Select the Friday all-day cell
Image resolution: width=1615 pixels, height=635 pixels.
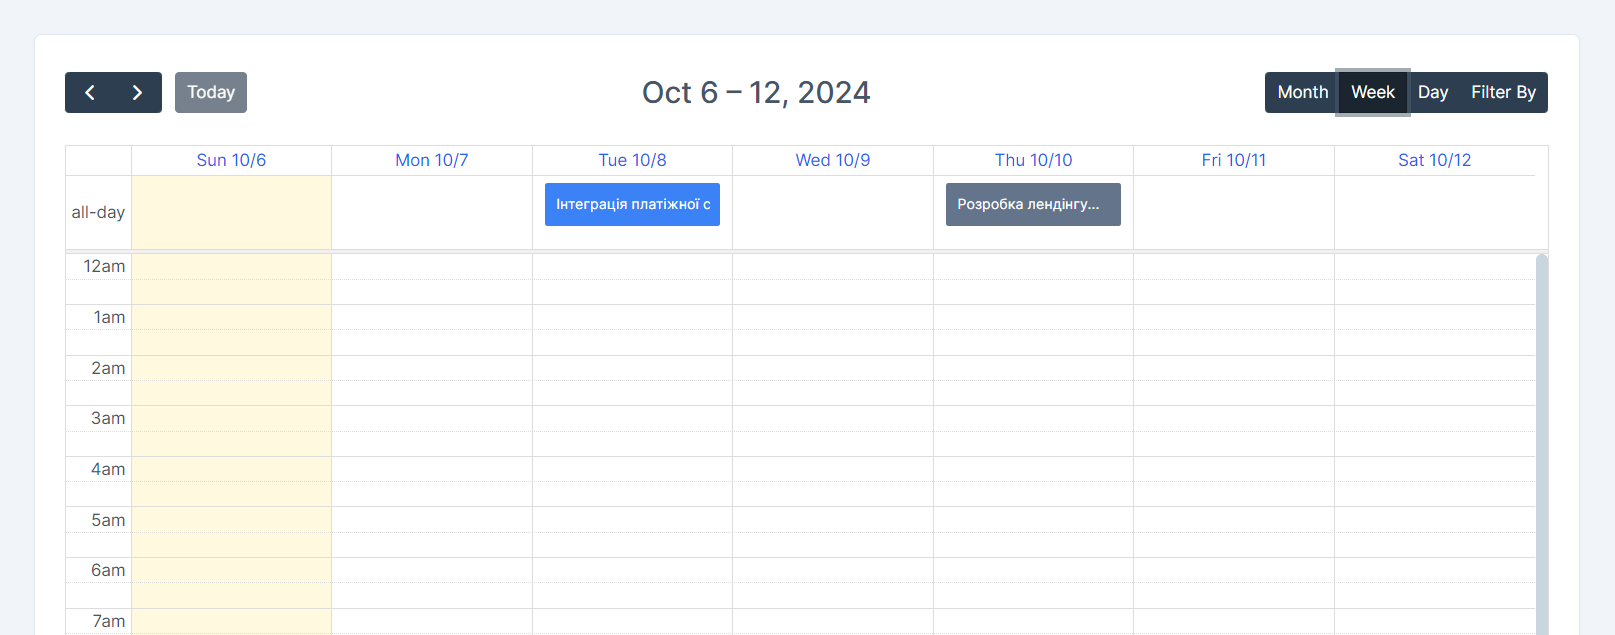pyautogui.click(x=1234, y=213)
